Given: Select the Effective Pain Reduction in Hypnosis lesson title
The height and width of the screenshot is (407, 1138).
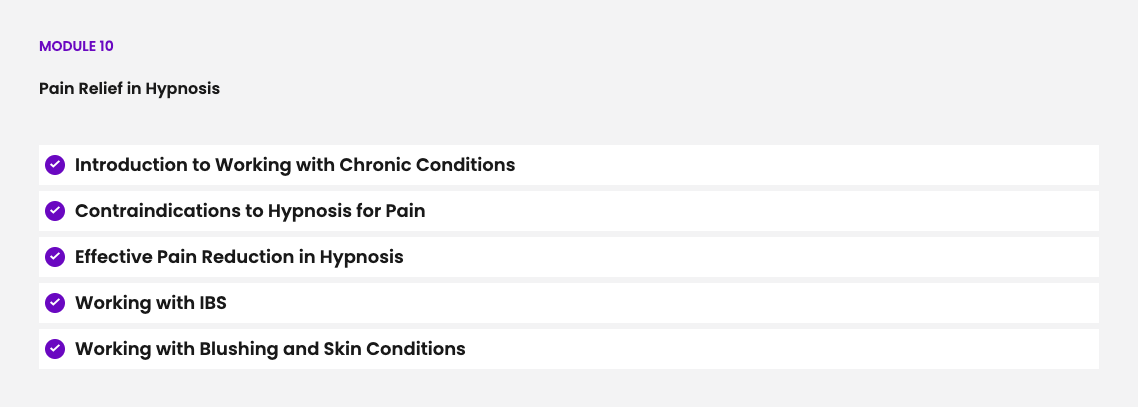Looking at the screenshot, I should point(239,257).
